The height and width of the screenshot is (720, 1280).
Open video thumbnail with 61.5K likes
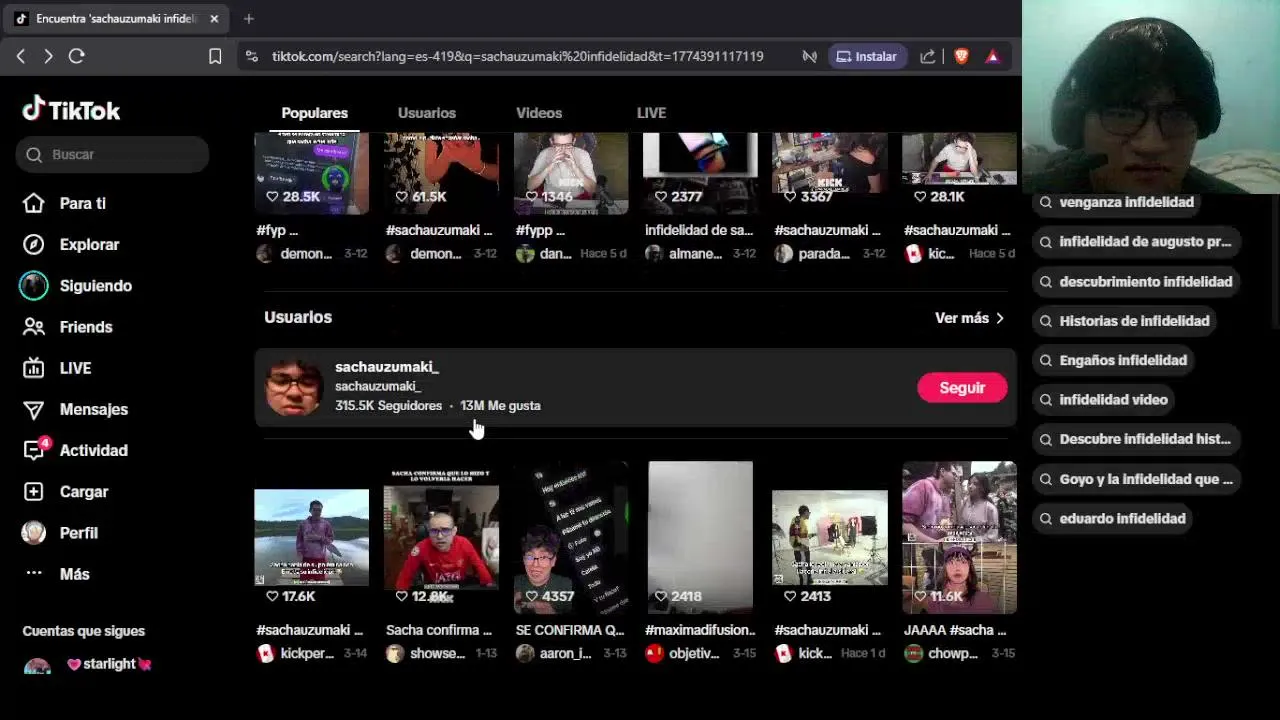pyautogui.click(x=441, y=173)
